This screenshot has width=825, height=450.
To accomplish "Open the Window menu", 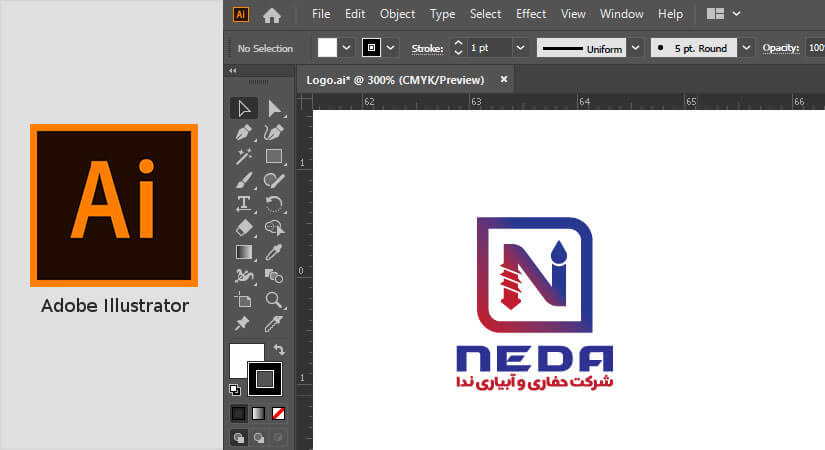I will pyautogui.click(x=621, y=14).
